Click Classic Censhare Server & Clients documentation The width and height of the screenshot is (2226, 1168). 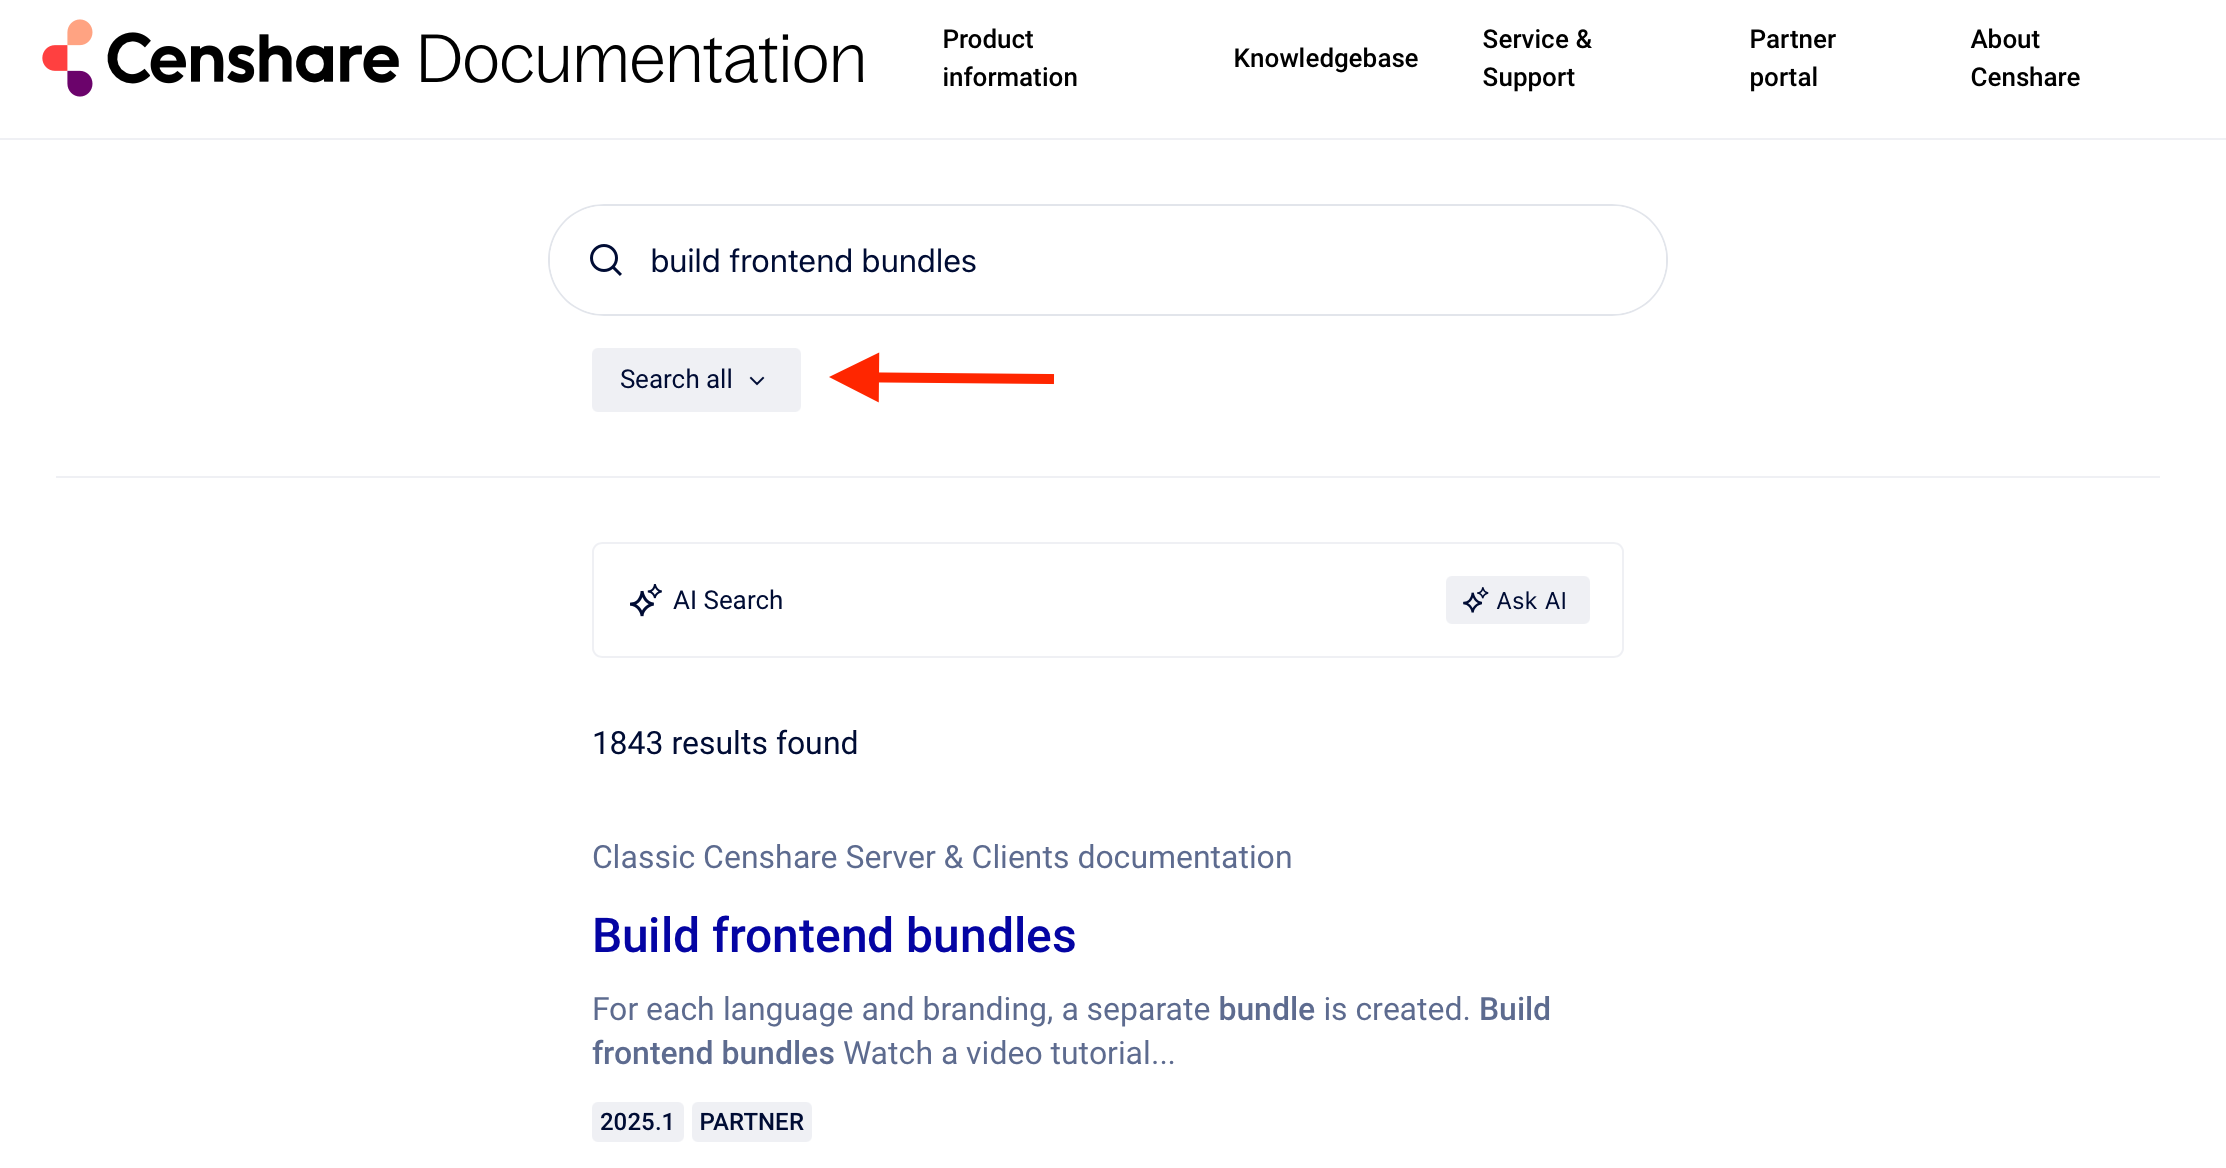tap(941, 857)
